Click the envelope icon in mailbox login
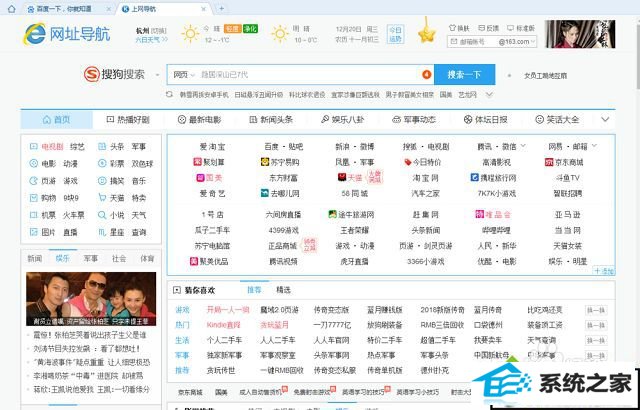 453,41
